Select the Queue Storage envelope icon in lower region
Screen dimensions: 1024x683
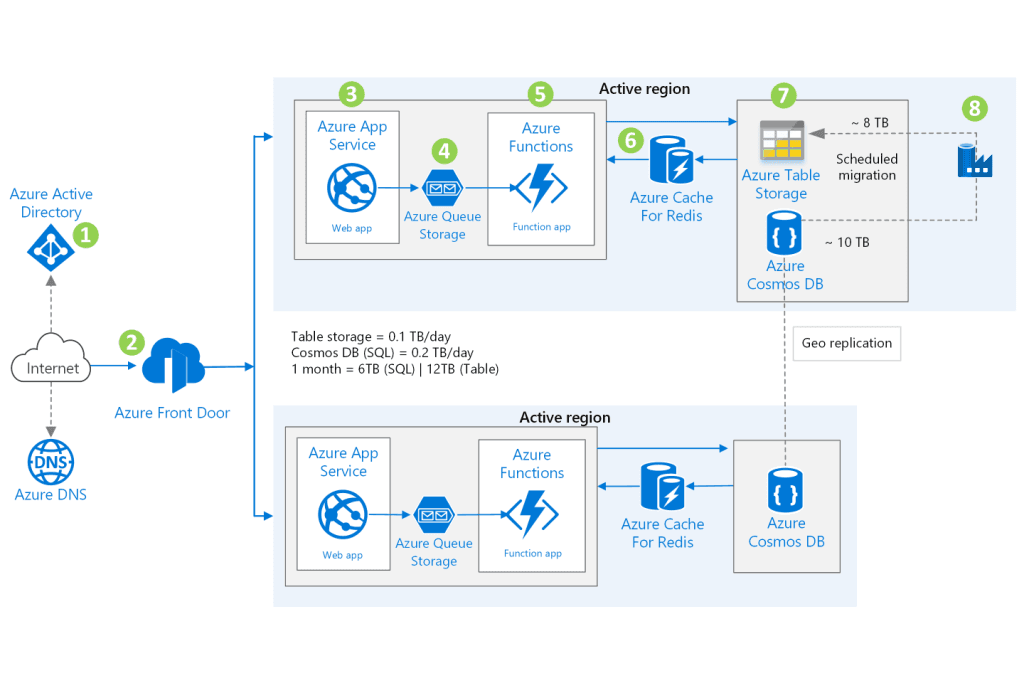[x=434, y=515]
